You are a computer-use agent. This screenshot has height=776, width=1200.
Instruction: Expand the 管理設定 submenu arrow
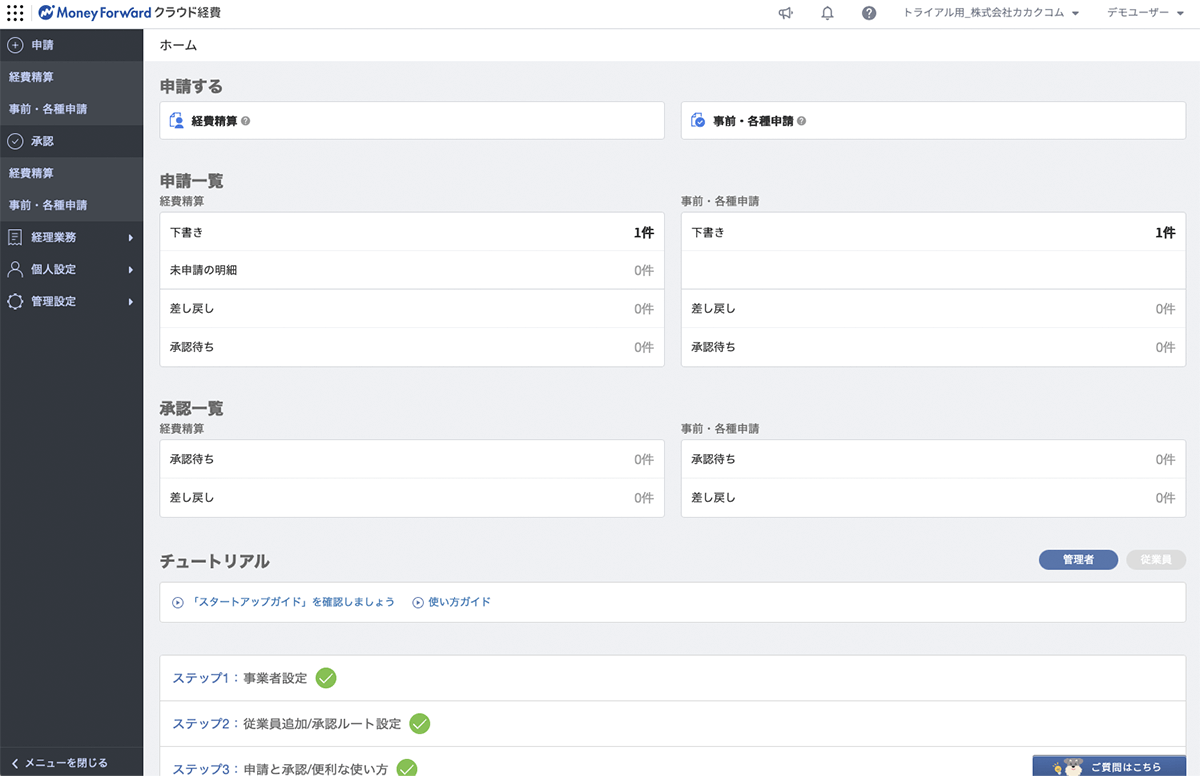131,302
